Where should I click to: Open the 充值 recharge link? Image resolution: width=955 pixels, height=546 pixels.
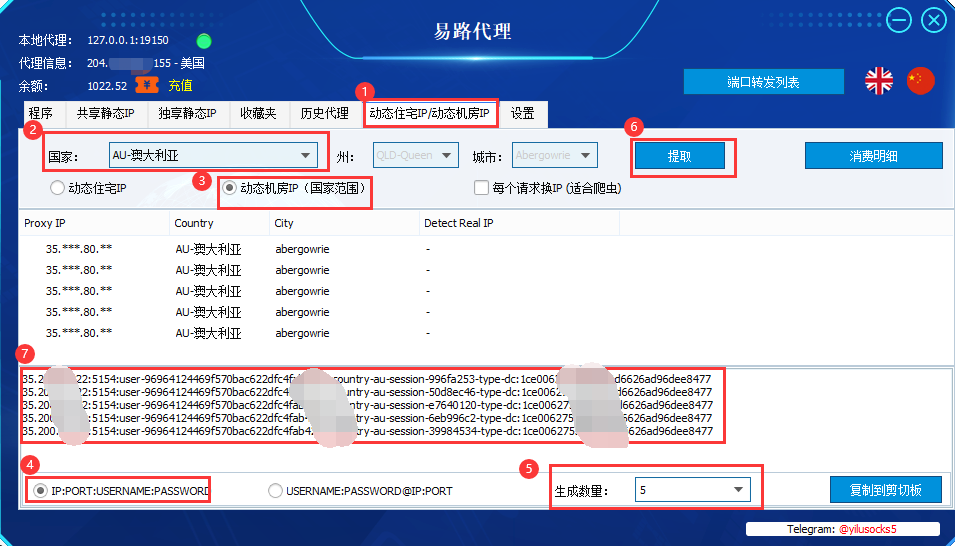[180, 85]
